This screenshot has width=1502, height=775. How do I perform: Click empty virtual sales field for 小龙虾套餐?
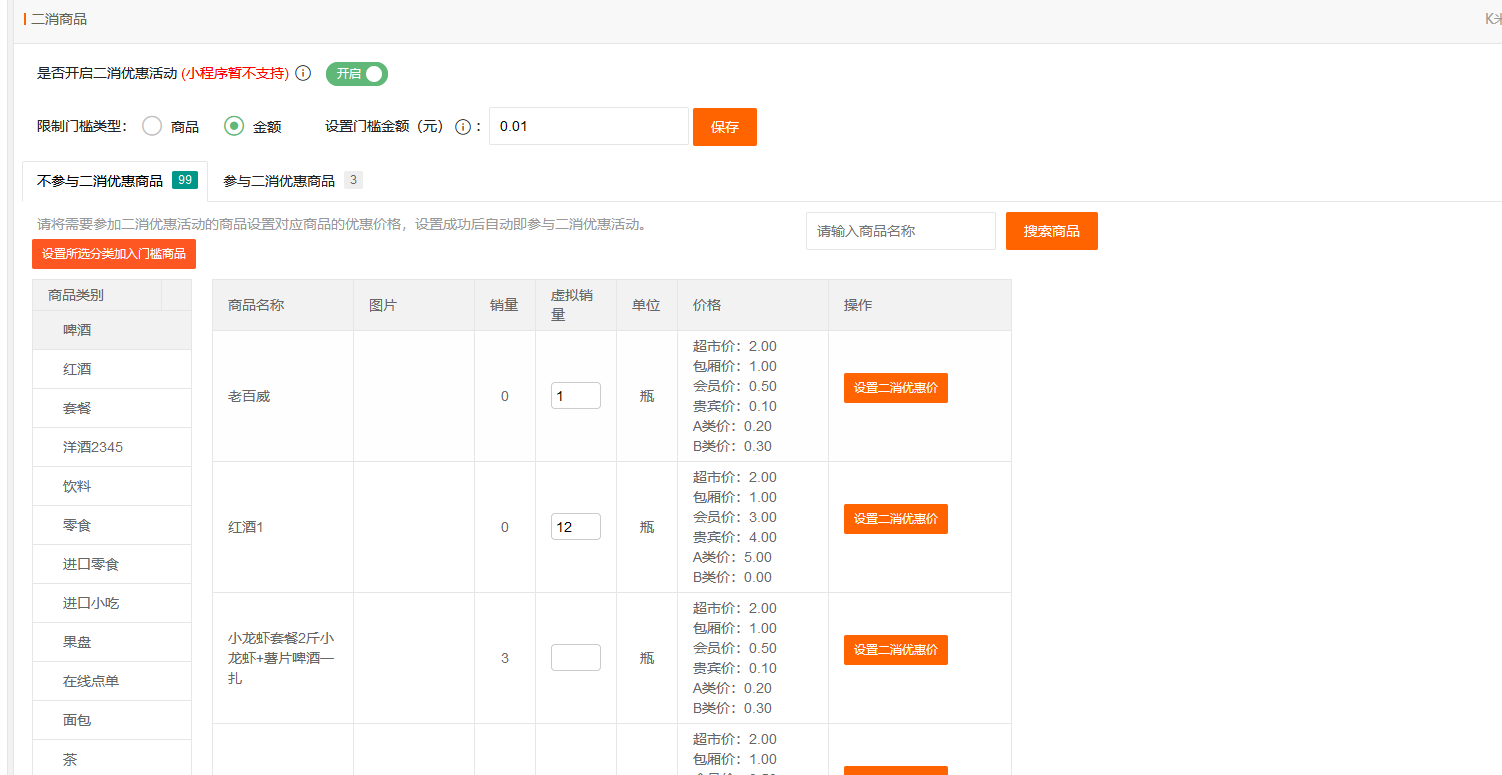[576, 658]
